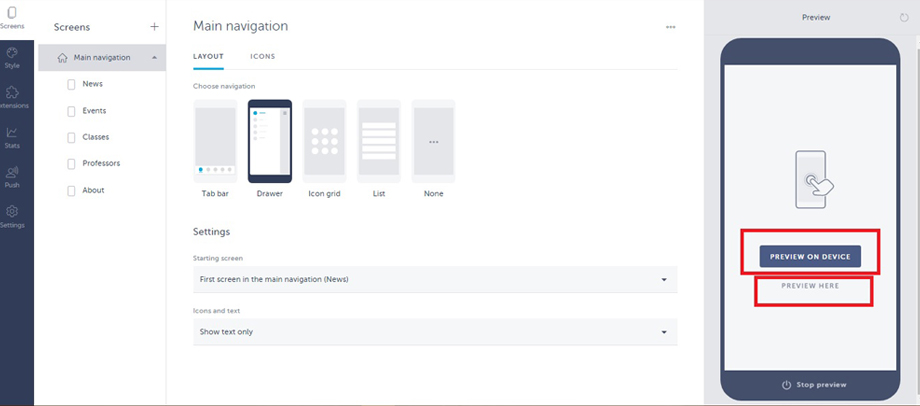Click the Preview on Device button
The height and width of the screenshot is (406, 920).
(x=810, y=256)
